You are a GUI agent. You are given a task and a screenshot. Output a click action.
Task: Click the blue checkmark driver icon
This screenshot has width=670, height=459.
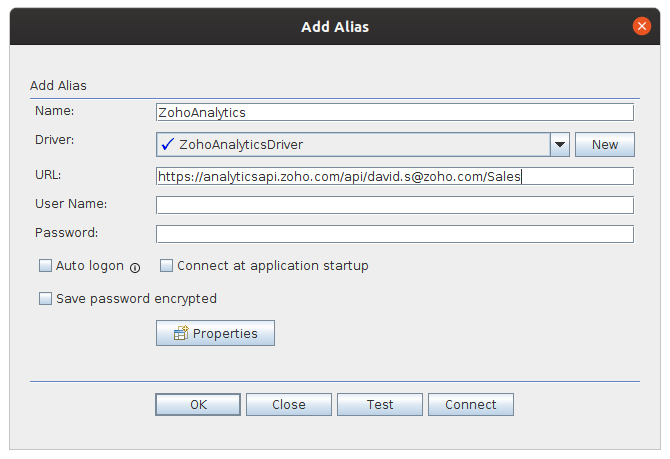click(x=167, y=145)
